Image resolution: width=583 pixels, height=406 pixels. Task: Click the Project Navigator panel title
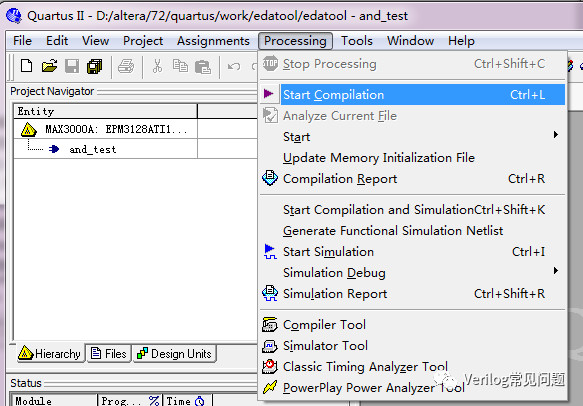pyautogui.click(x=52, y=91)
